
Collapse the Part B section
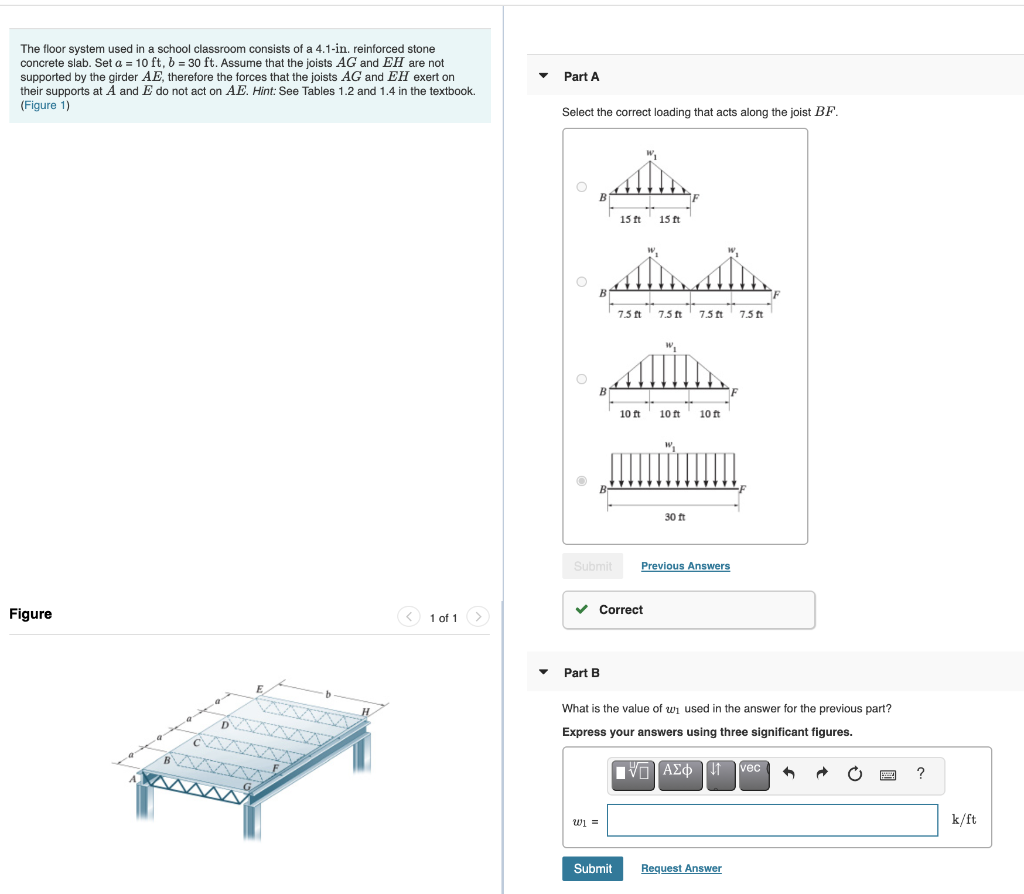pos(541,672)
